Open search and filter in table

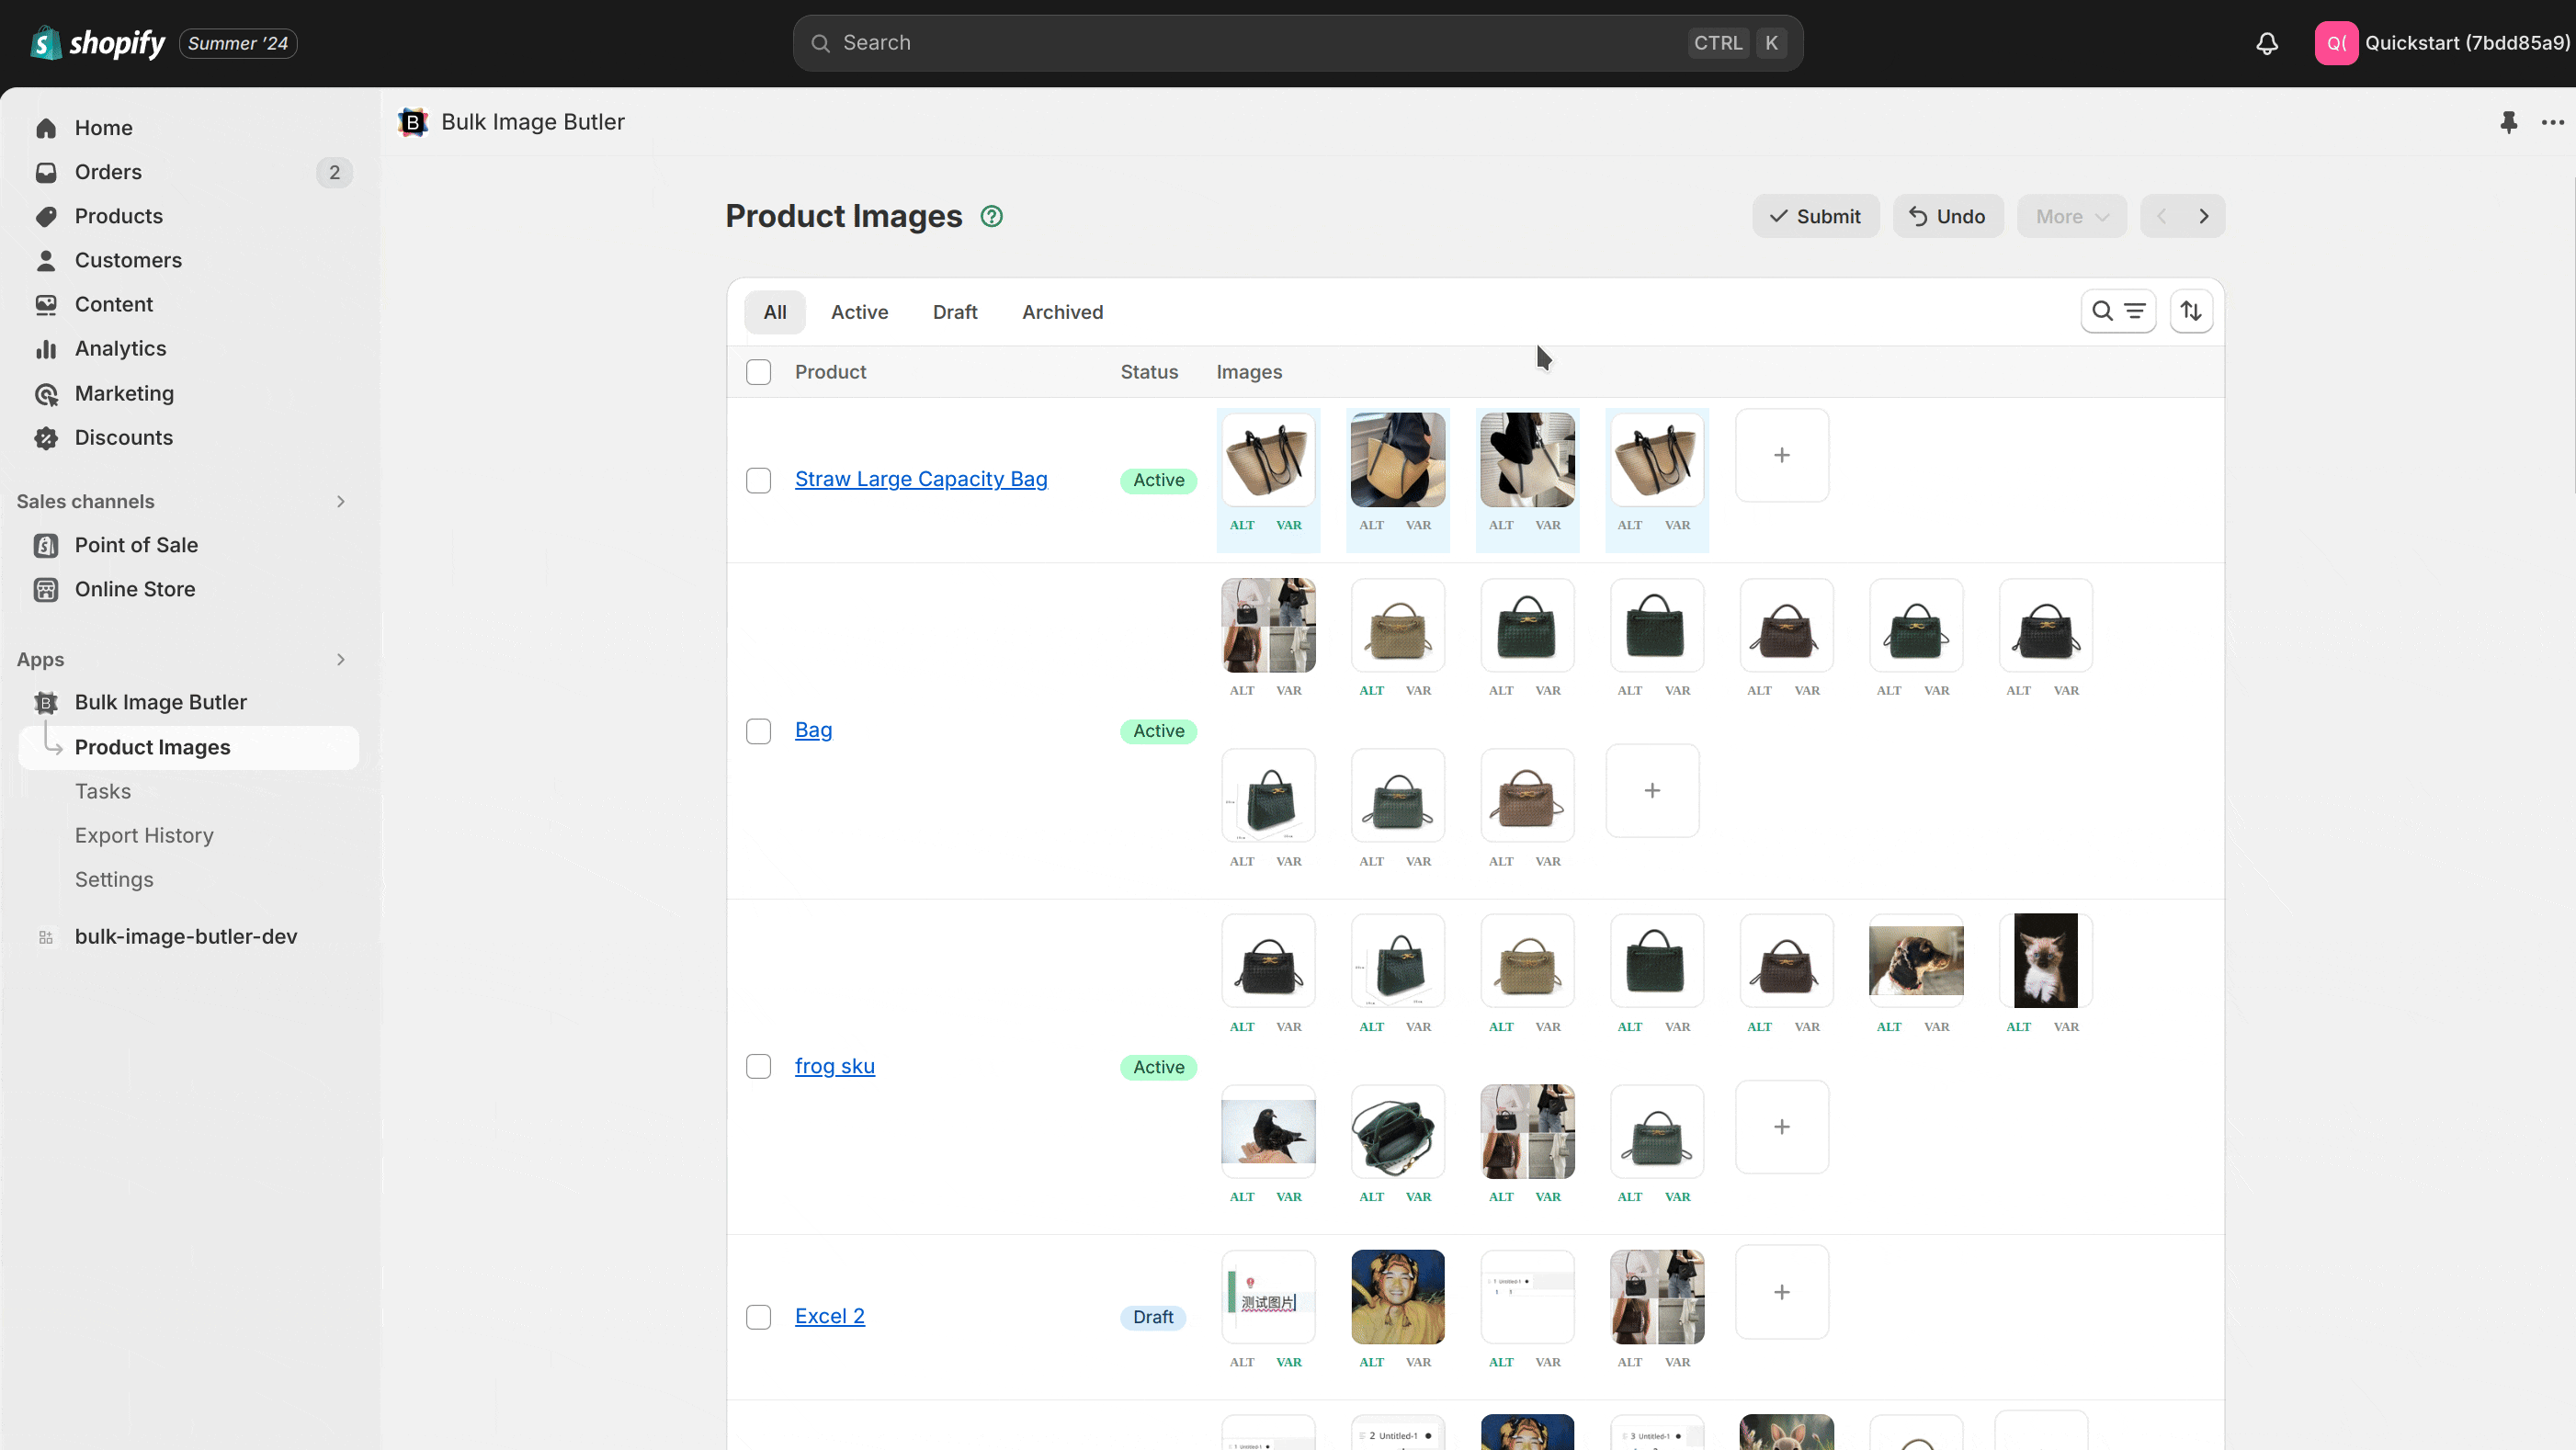coord(2117,311)
